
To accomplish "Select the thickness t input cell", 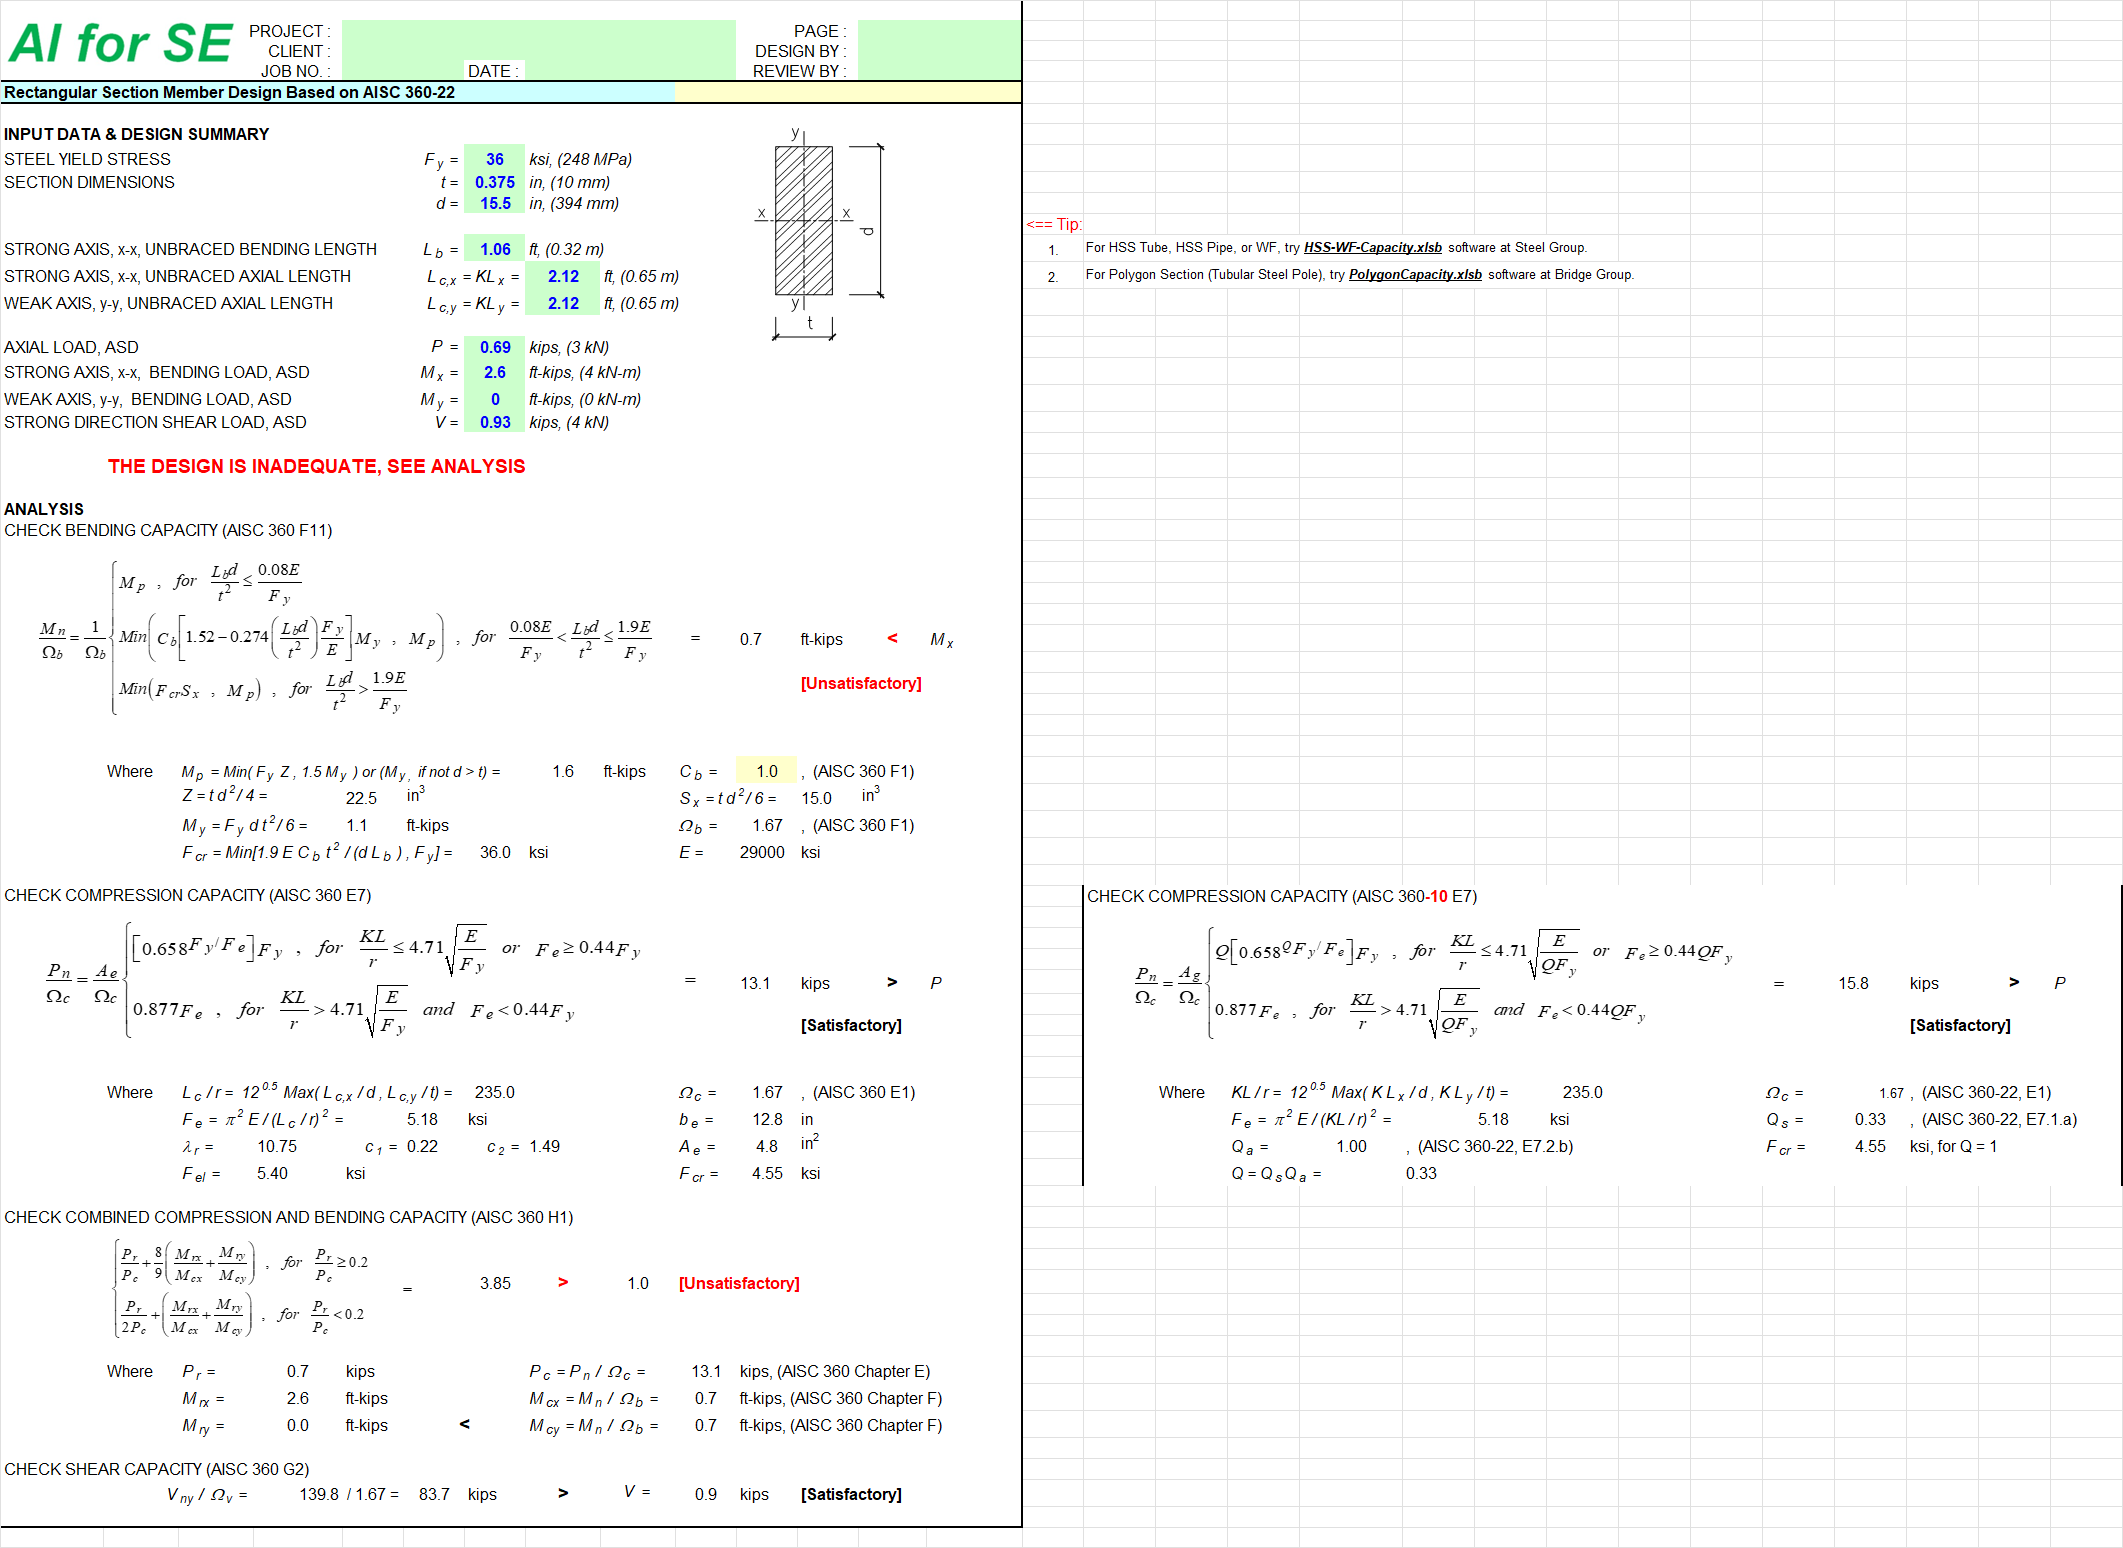I will [494, 182].
